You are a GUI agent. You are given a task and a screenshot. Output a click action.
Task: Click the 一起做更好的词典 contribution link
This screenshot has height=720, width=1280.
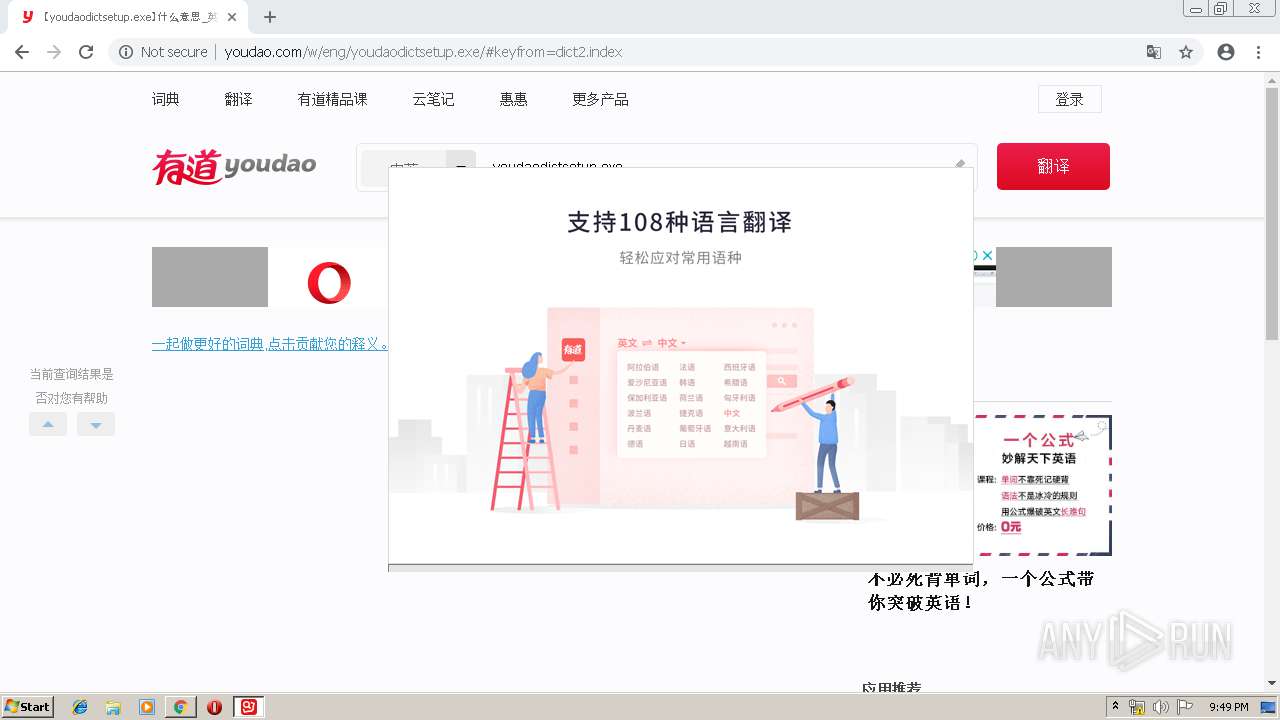270,344
